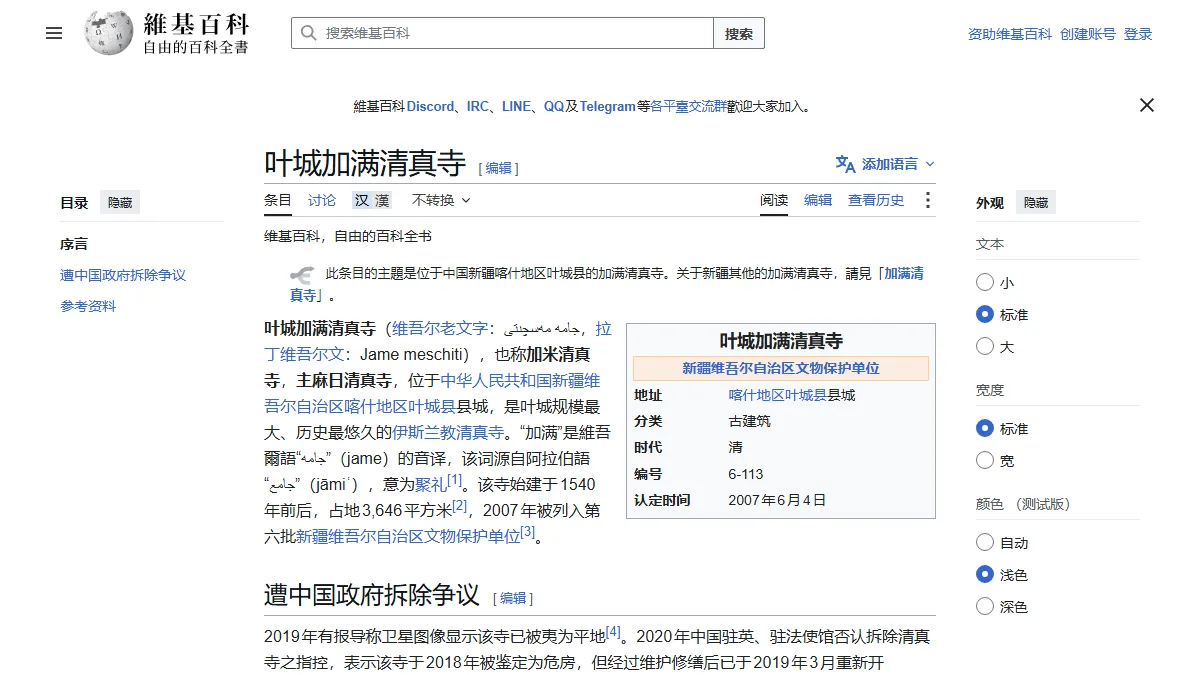The width and height of the screenshot is (1200, 675).
Task: Click the disambiguation hatnote icon
Action: click(x=303, y=275)
